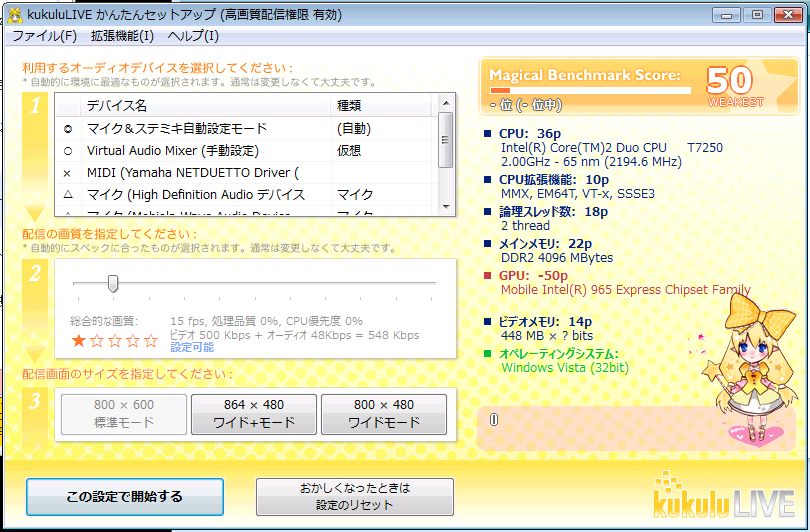Choose the 864 × 480 ワイド+モード size
Screen dimensions: 810x532
254,414
